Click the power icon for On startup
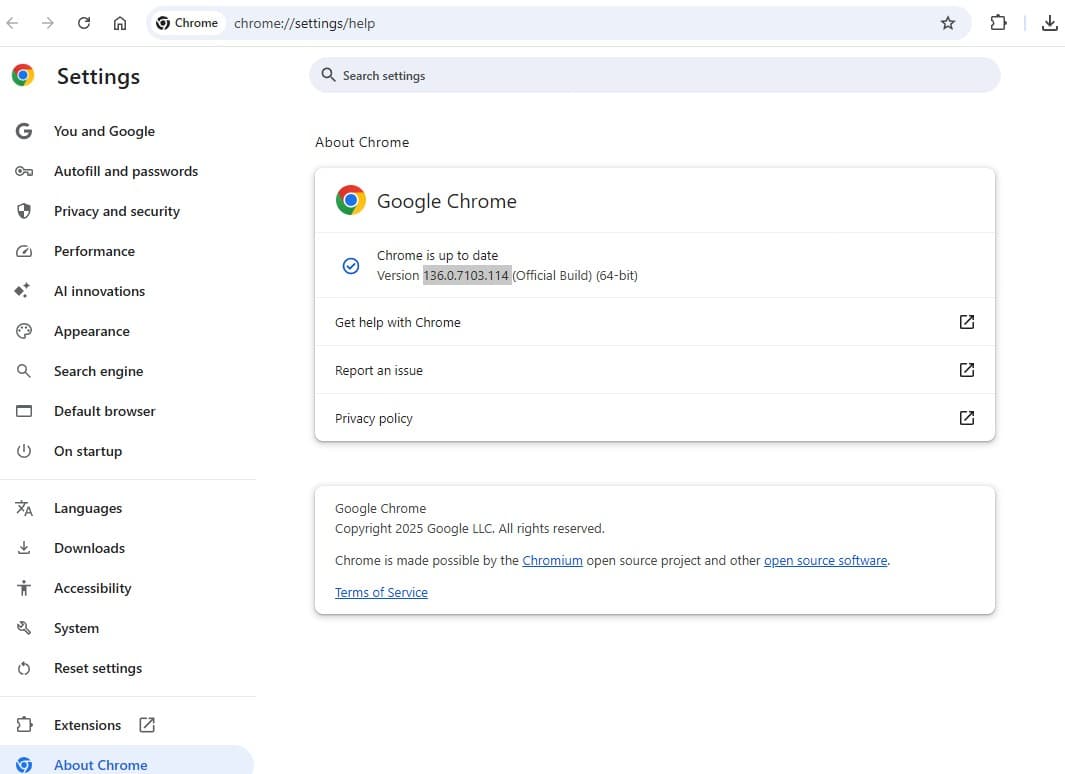This screenshot has height=774, width=1065. (24, 451)
